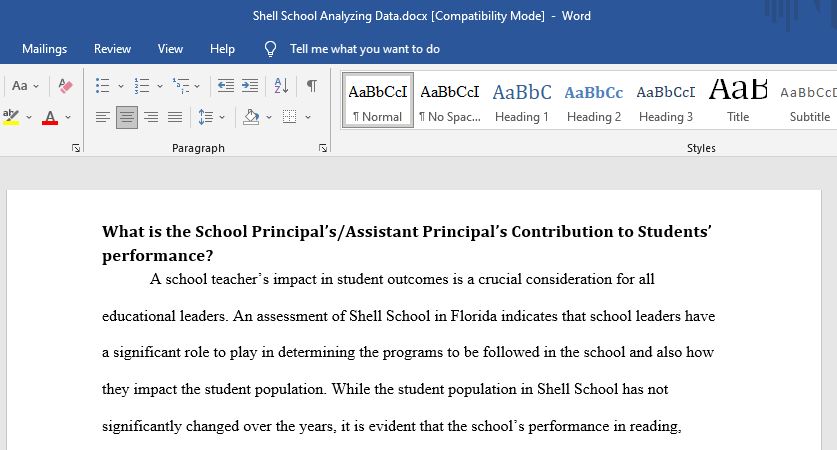This screenshot has height=450, width=837.
Task: Open the font color dropdown arrow
Action: tap(68, 117)
